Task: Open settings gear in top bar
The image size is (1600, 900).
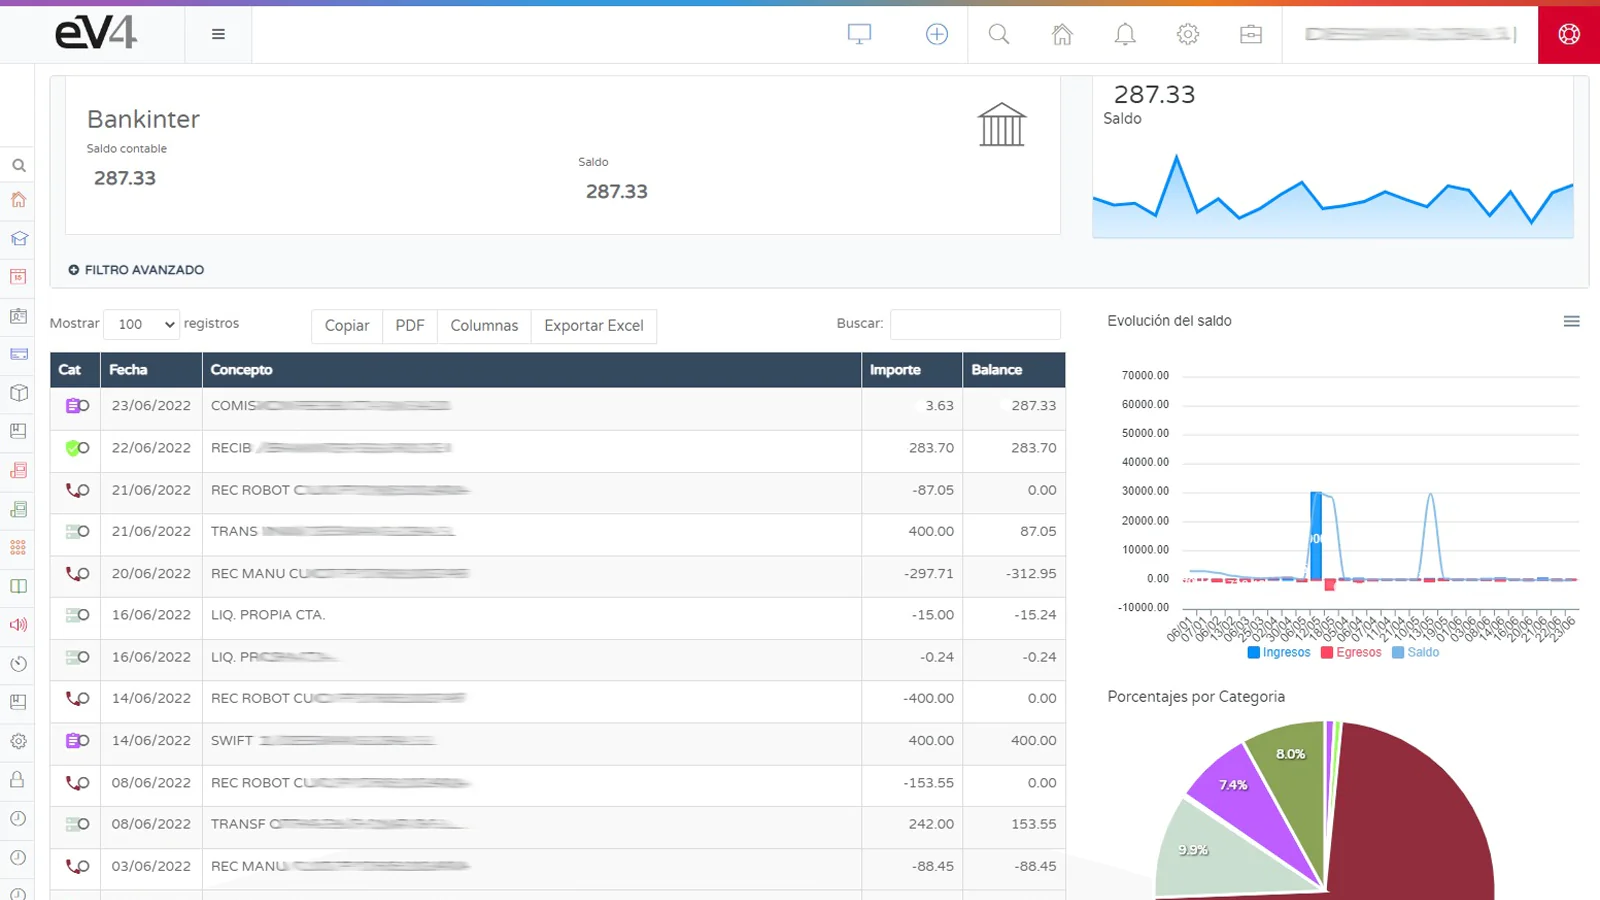Action: [1188, 34]
